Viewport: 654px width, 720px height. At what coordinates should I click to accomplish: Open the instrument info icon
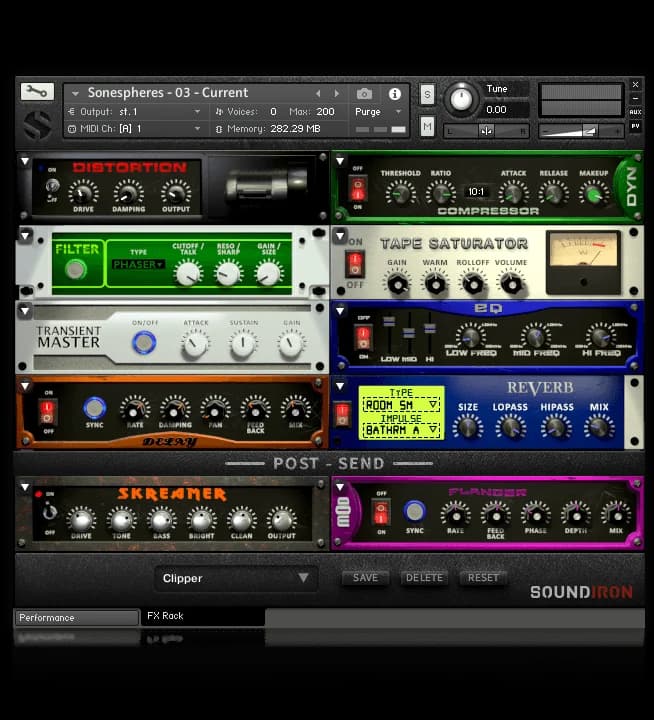click(395, 93)
